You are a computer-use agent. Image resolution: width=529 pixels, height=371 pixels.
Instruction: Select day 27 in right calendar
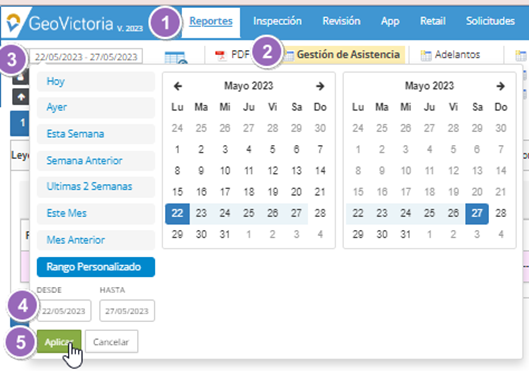tap(477, 213)
